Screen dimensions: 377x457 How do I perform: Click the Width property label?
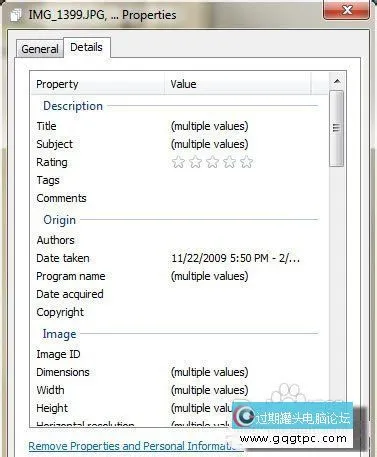[x=50, y=390]
